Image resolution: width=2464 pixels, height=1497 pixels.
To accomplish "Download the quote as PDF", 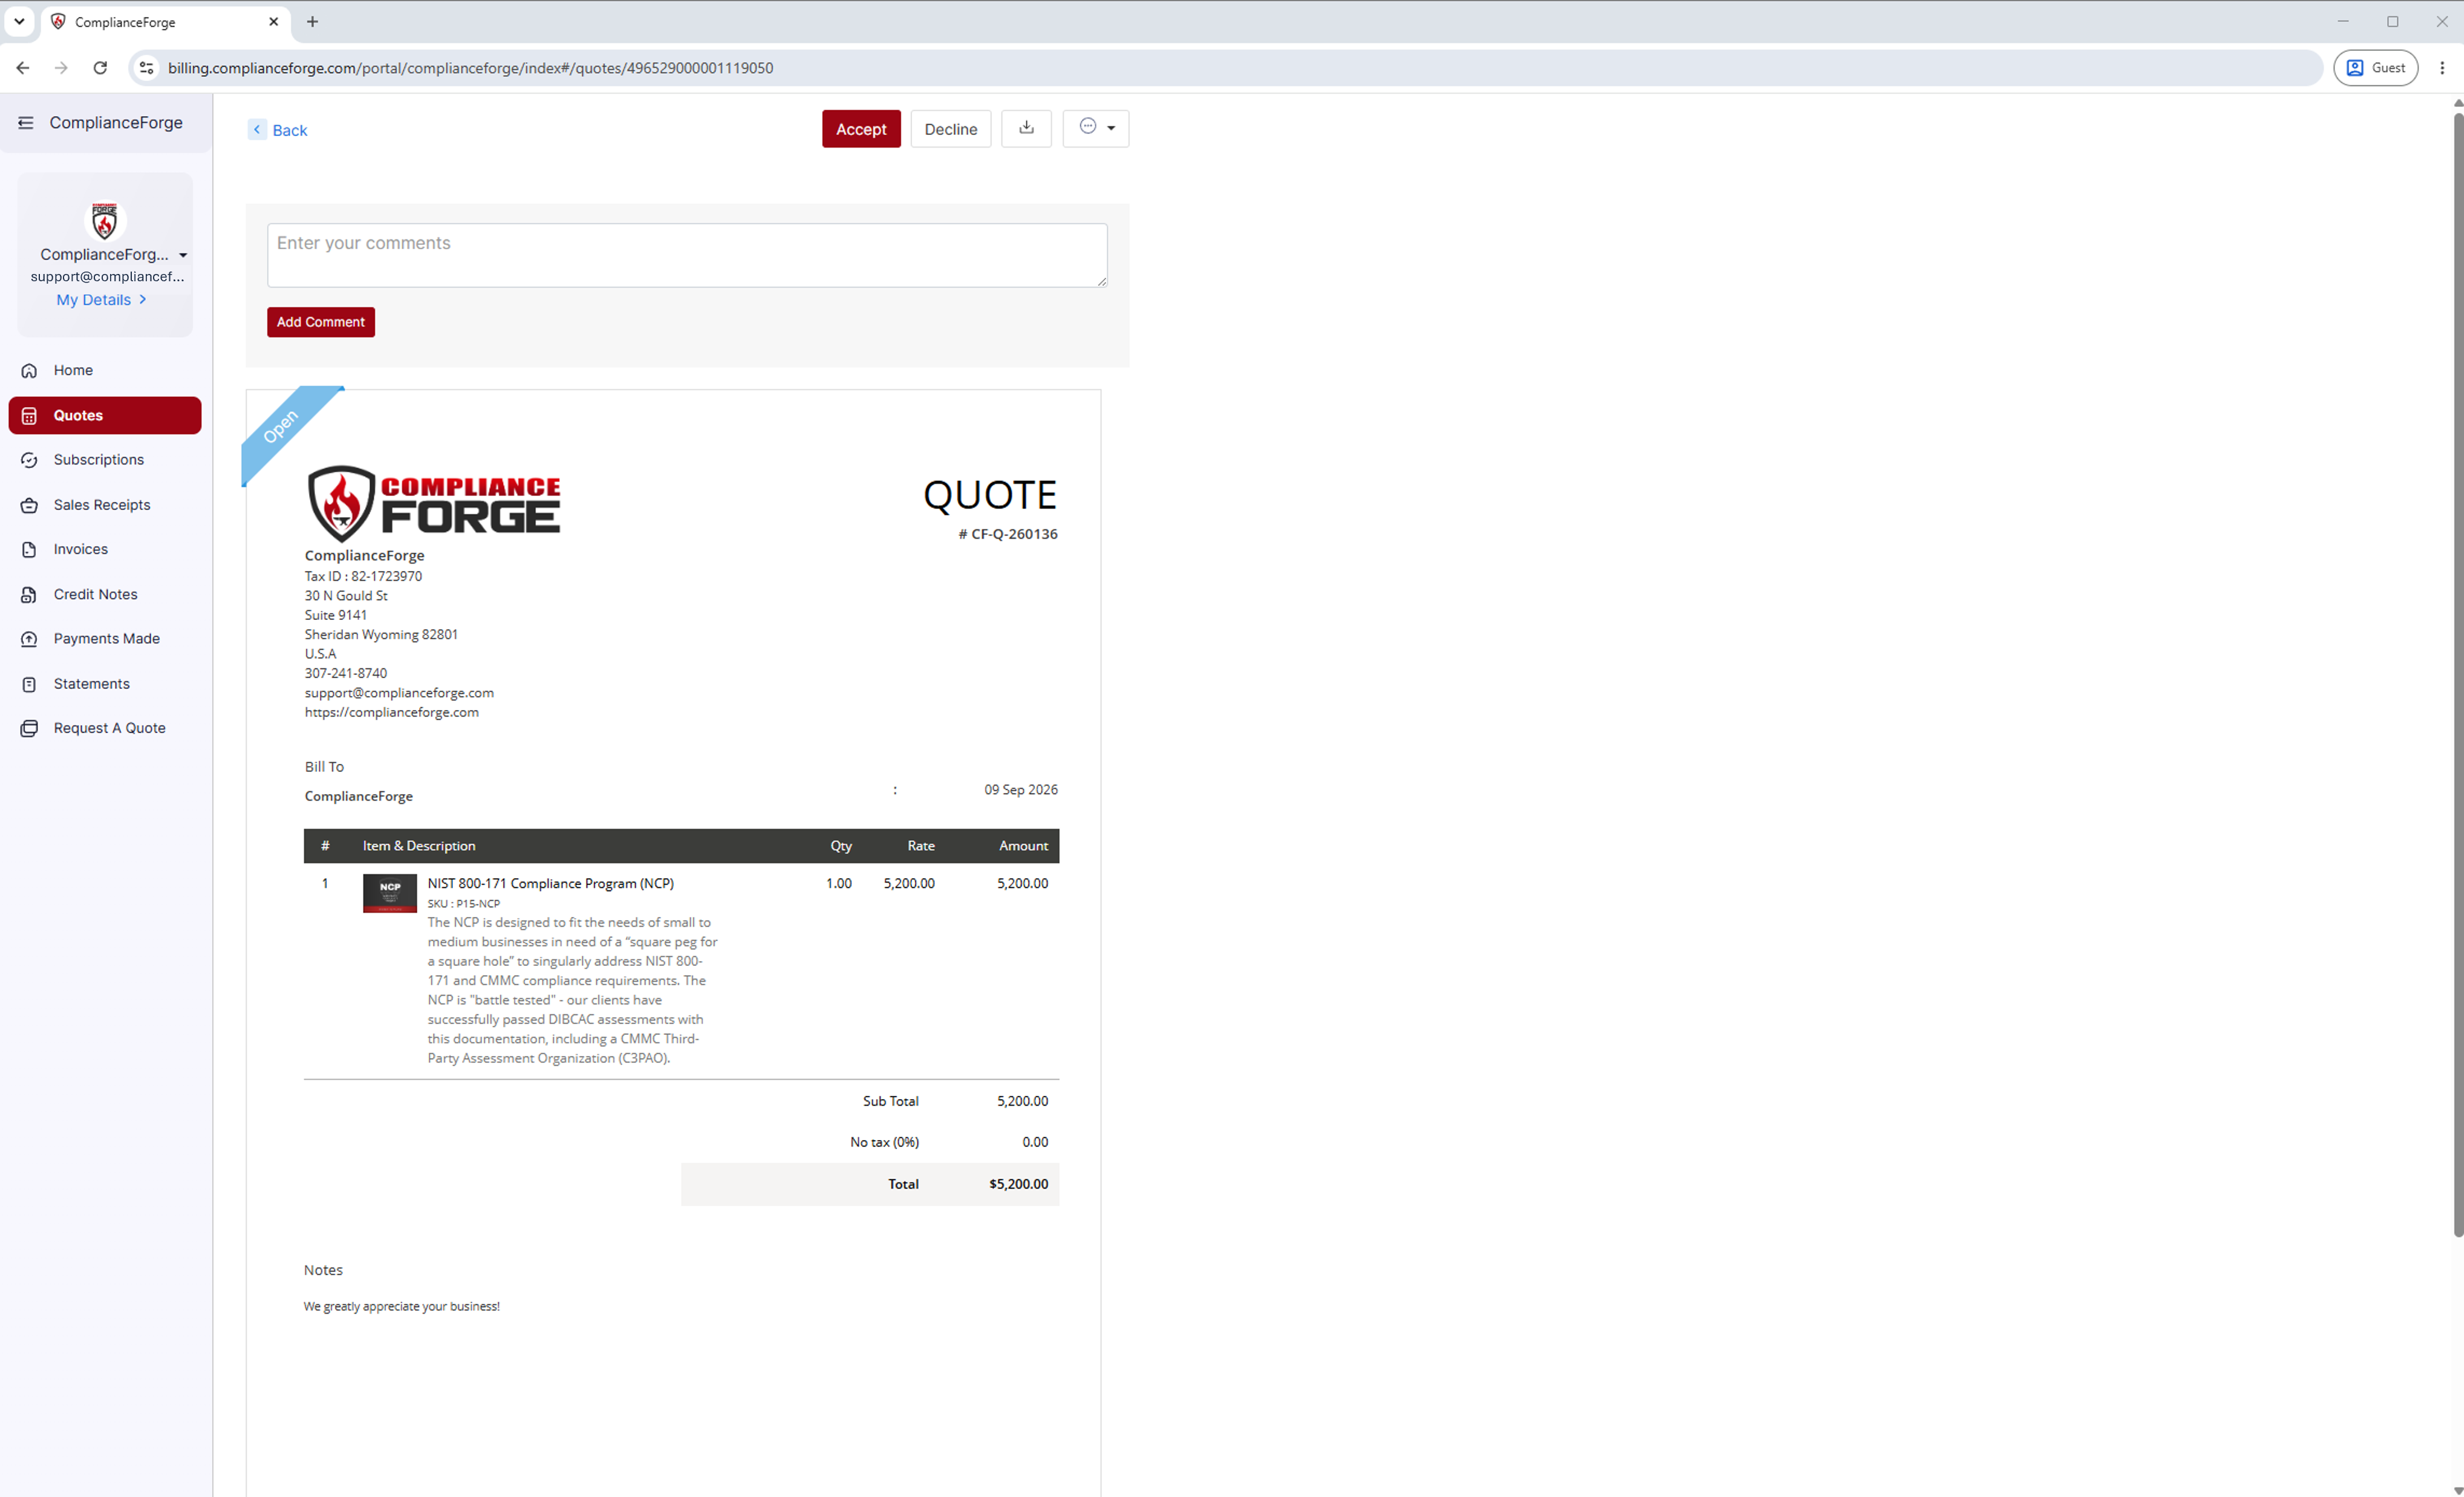I will pyautogui.click(x=1026, y=128).
